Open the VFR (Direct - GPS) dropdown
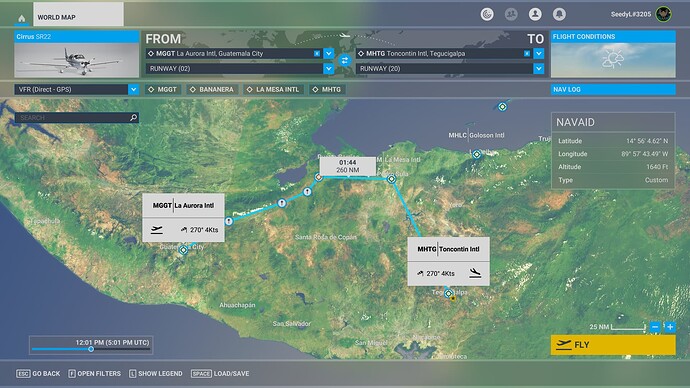 tap(77, 89)
